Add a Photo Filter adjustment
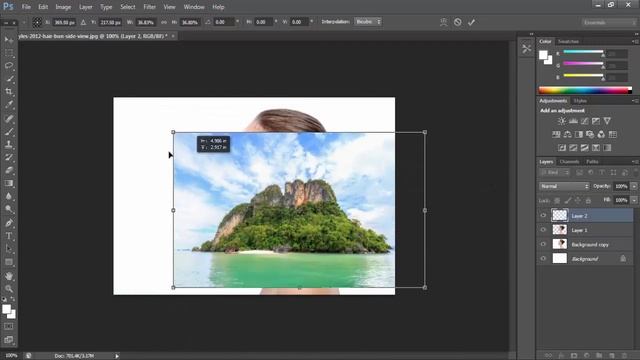Image resolution: width=640 pixels, height=360 pixels. click(x=590, y=134)
